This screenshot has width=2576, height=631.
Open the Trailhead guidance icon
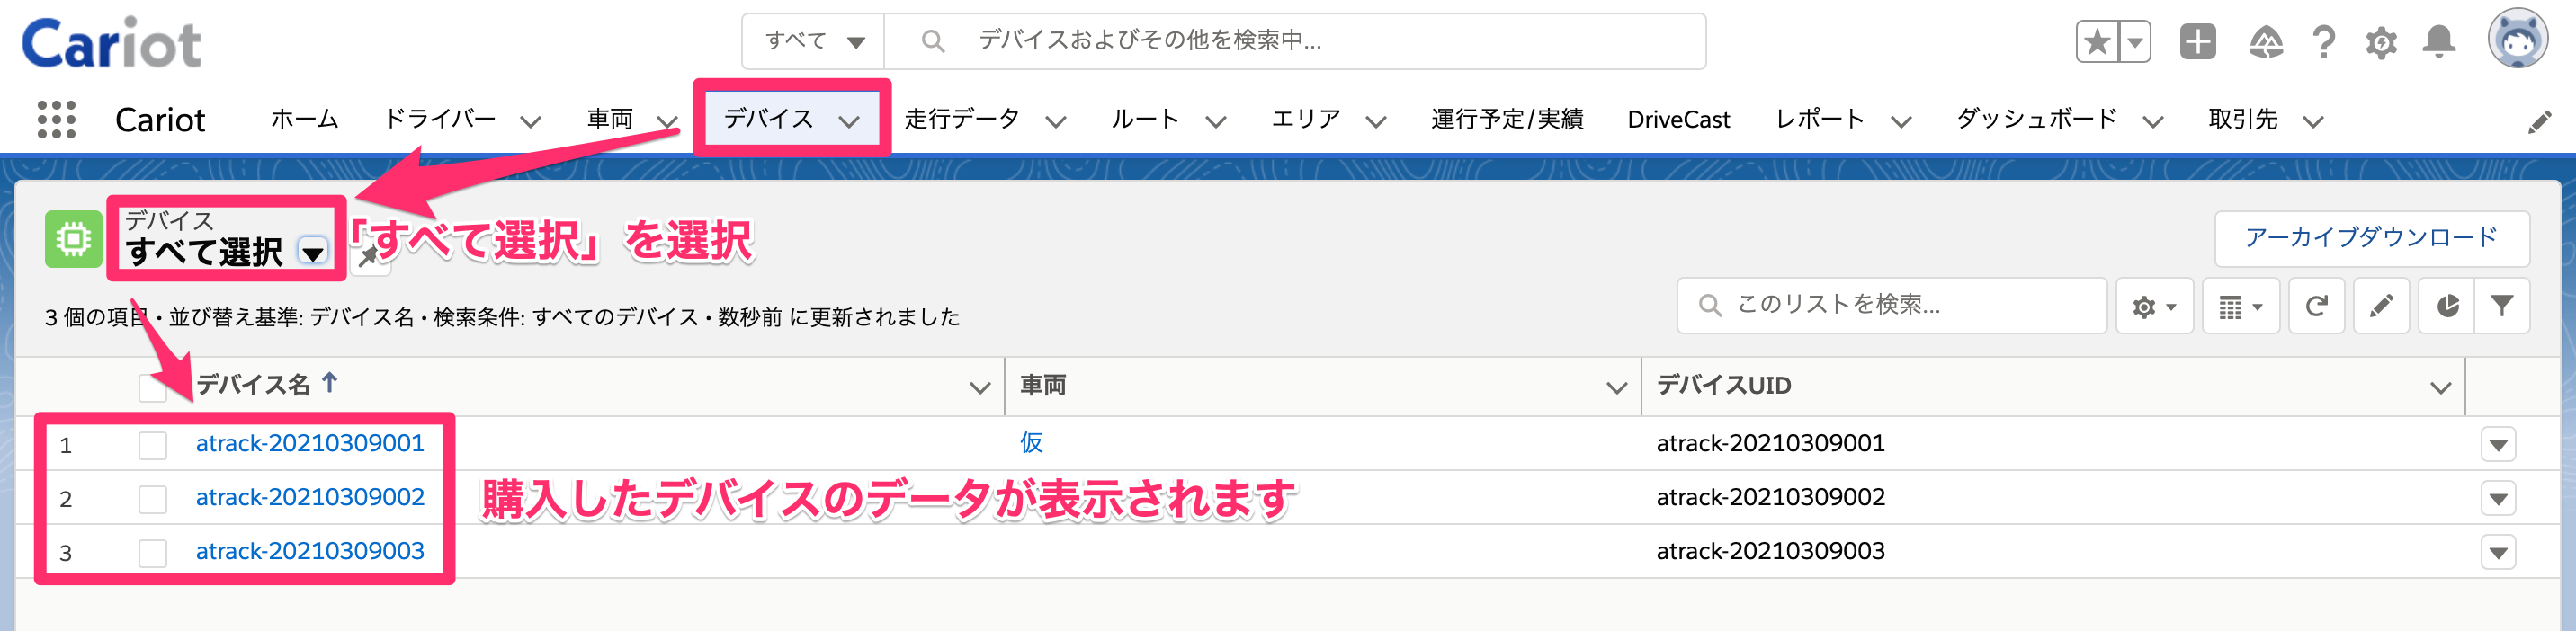[2266, 42]
